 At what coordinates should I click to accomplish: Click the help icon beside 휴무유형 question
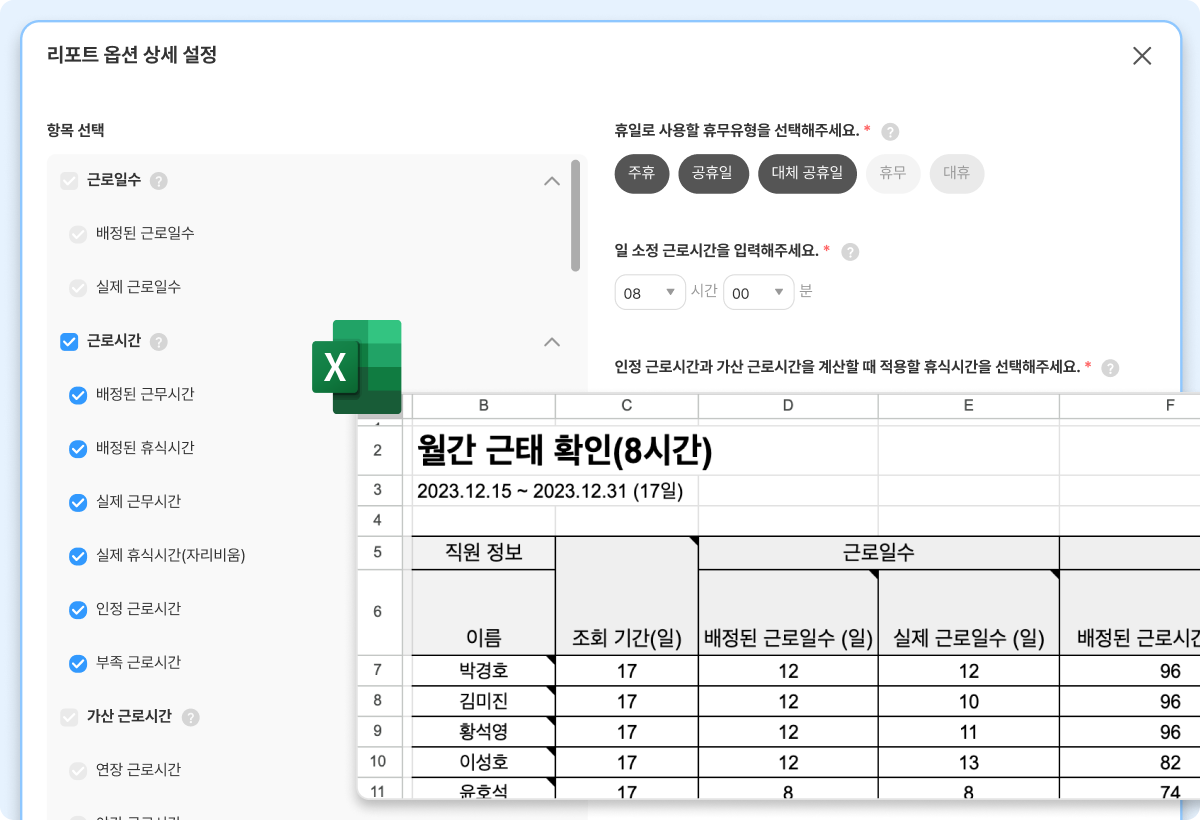click(x=889, y=130)
